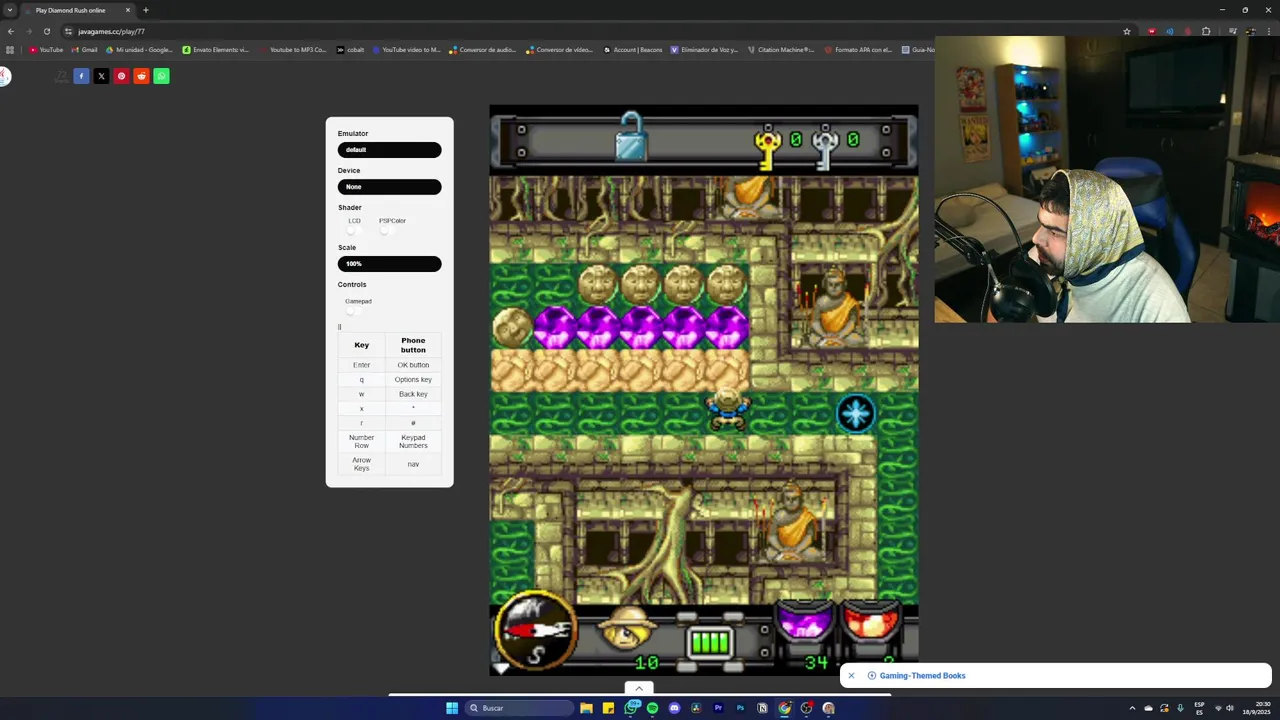Expand the tab search chevron

tap(10, 10)
